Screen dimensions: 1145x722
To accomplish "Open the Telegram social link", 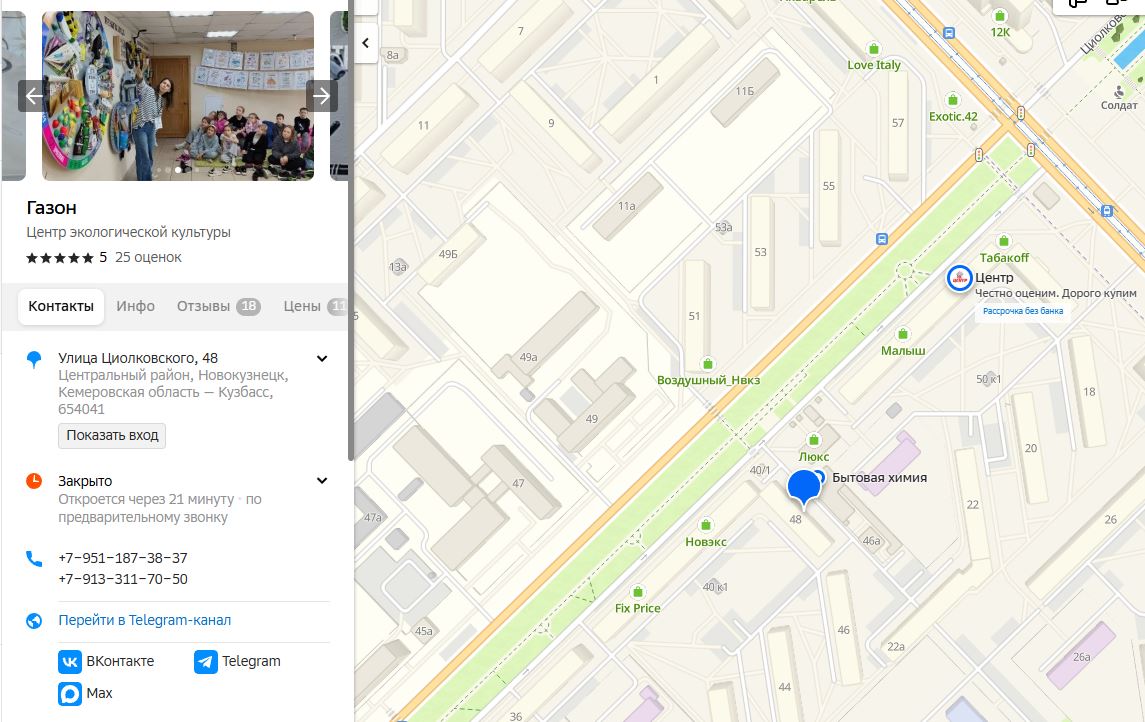I will coord(237,661).
